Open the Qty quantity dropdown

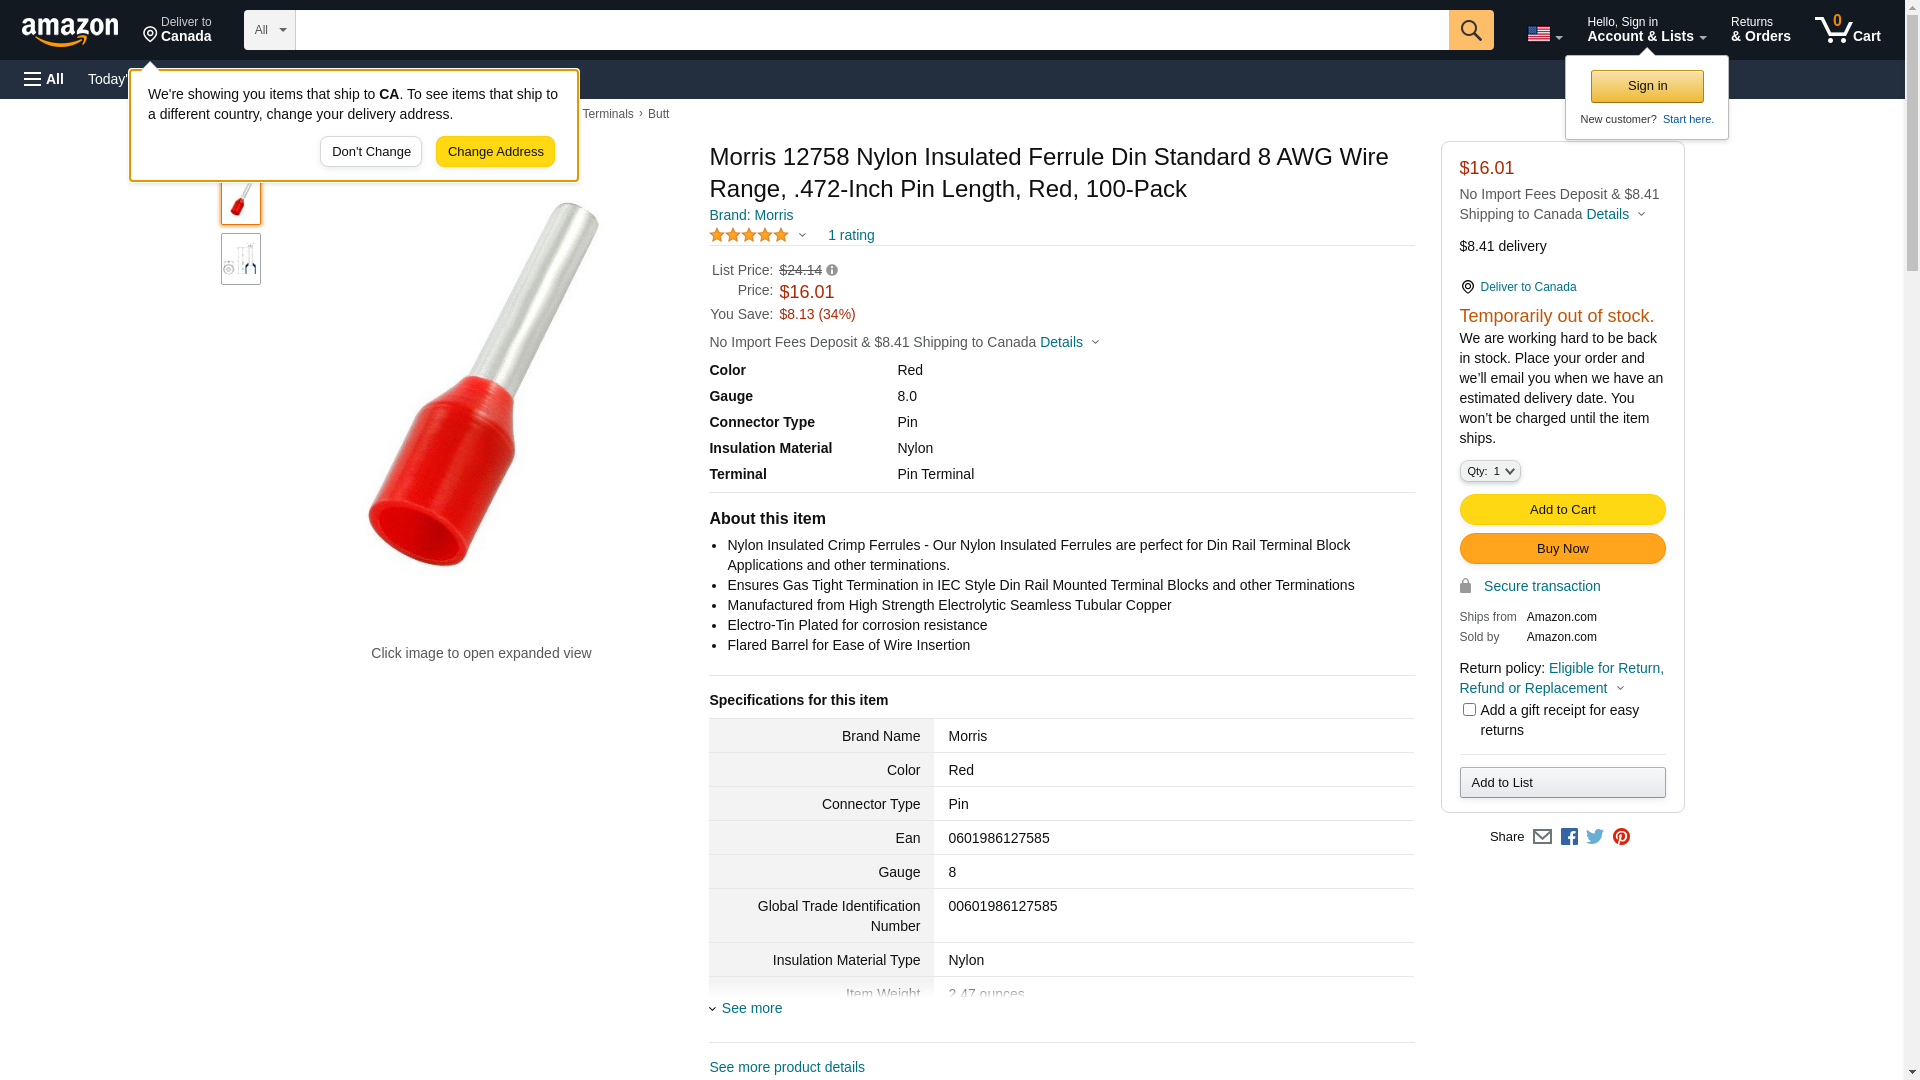point(1489,471)
